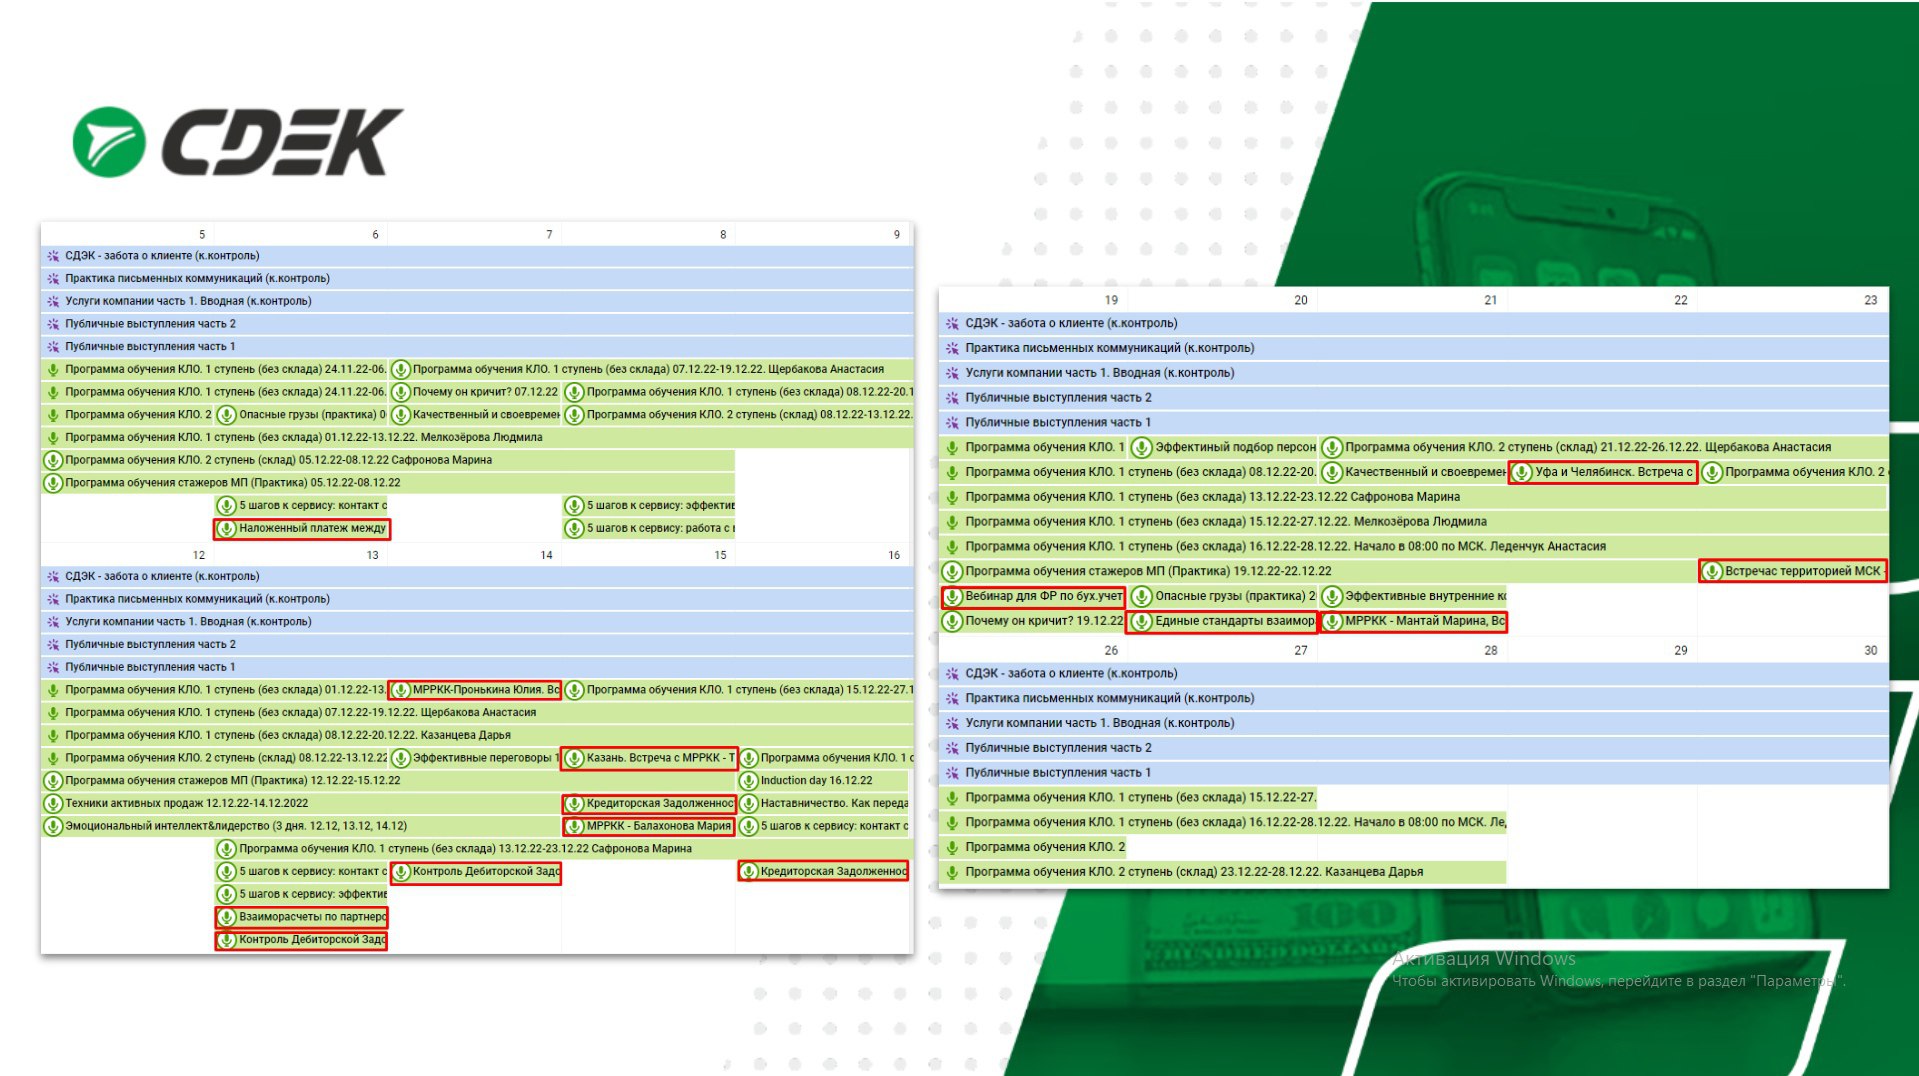The image size is (1919, 1076).
Task: Open СДЭК - забота о клиенте in week 26–30
Action: coord(1413,674)
